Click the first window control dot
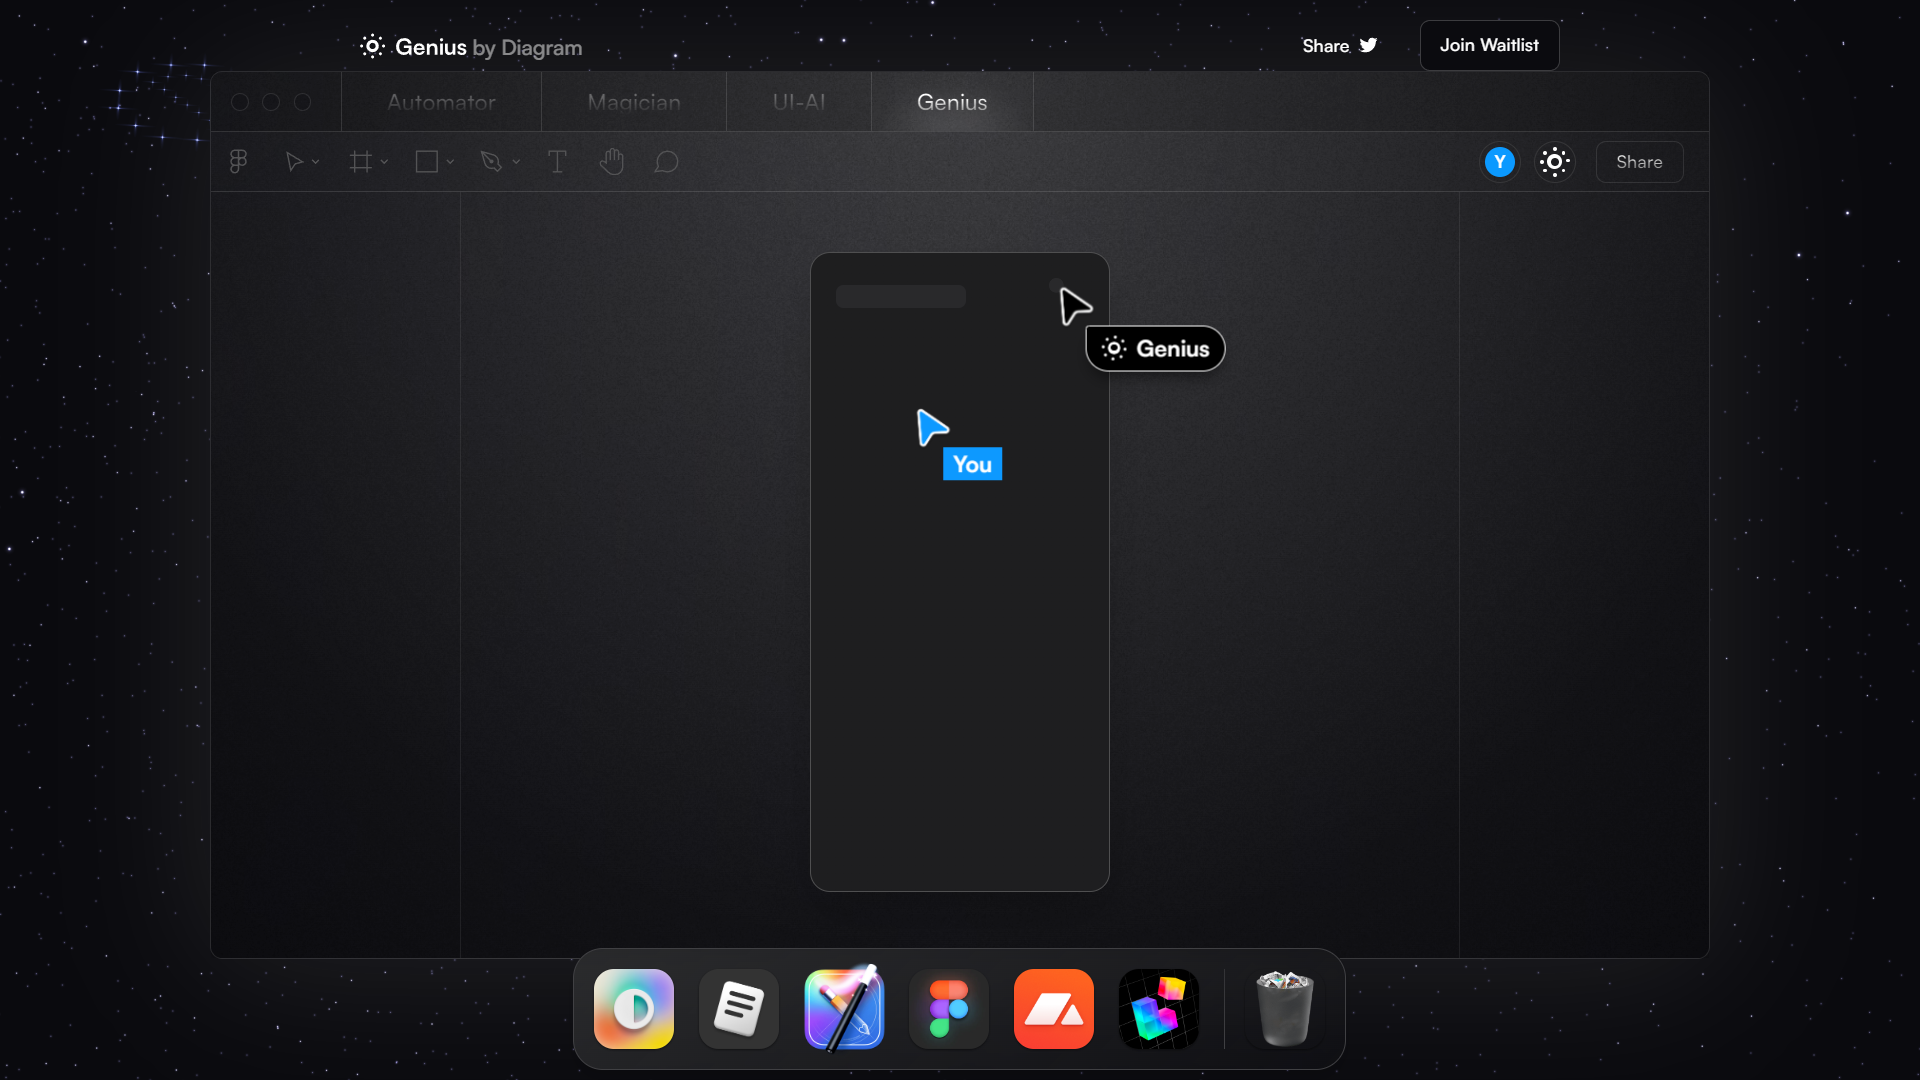 point(240,102)
